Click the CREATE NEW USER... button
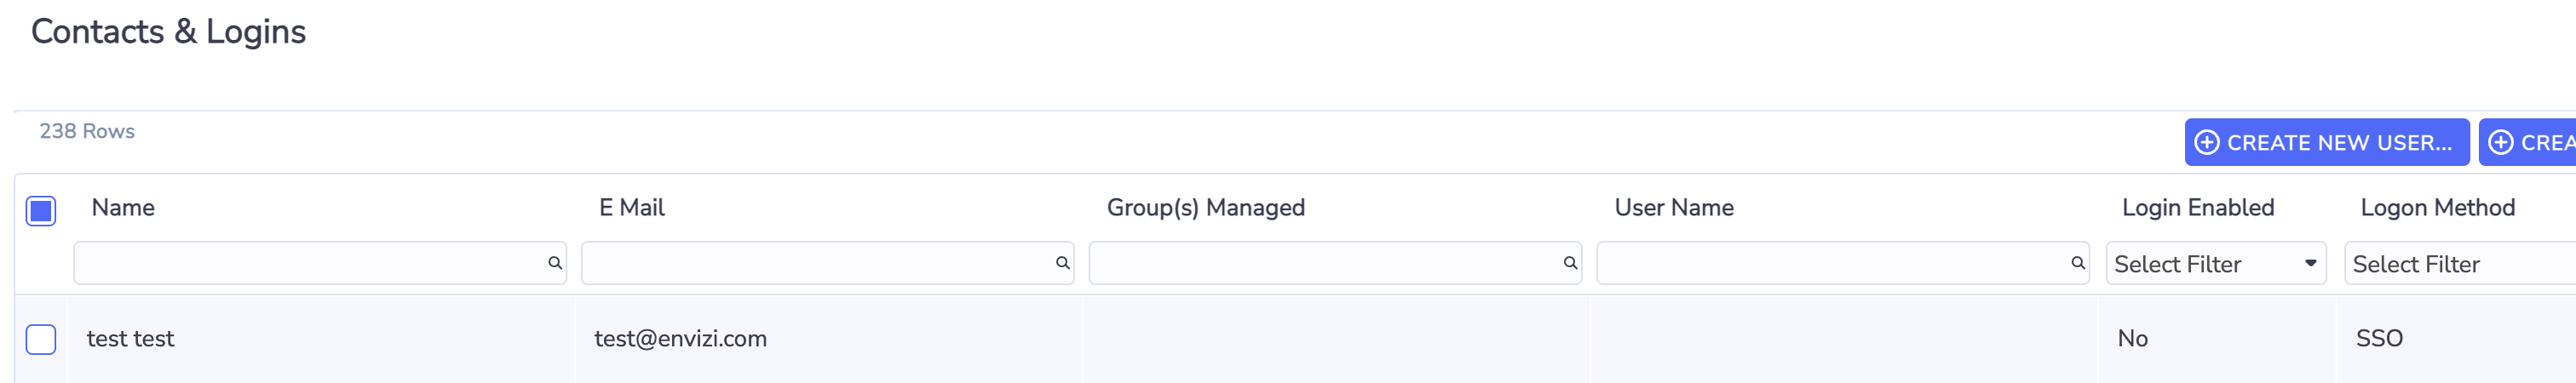The width and height of the screenshot is (2576, 383). pos(2327,143)
